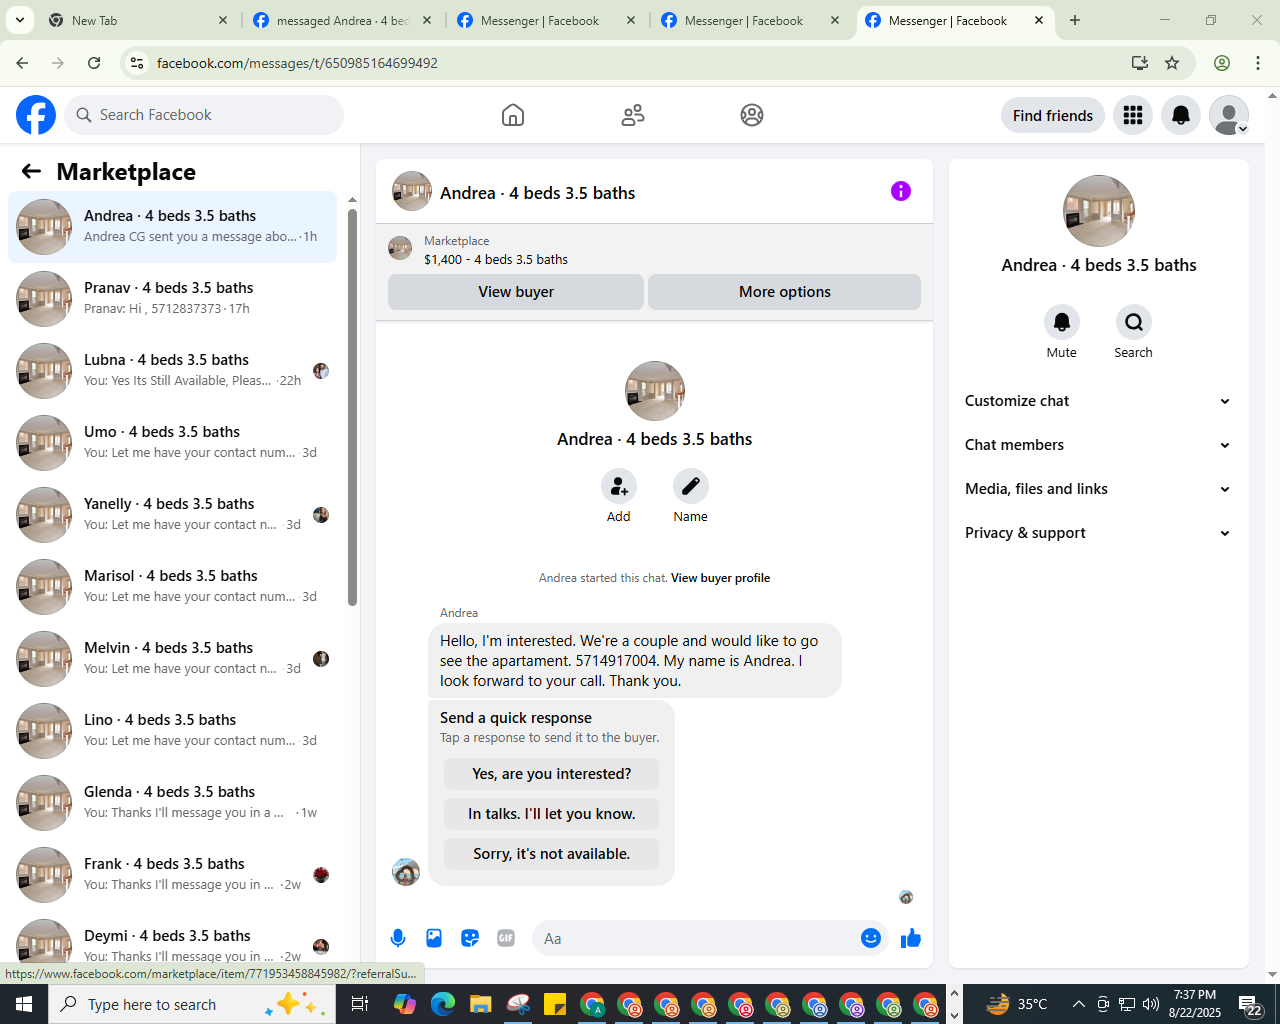Viewport: 1280px width, 1024px height.
Task: Open the emoji picker in message box
Action: pos(871,938)
